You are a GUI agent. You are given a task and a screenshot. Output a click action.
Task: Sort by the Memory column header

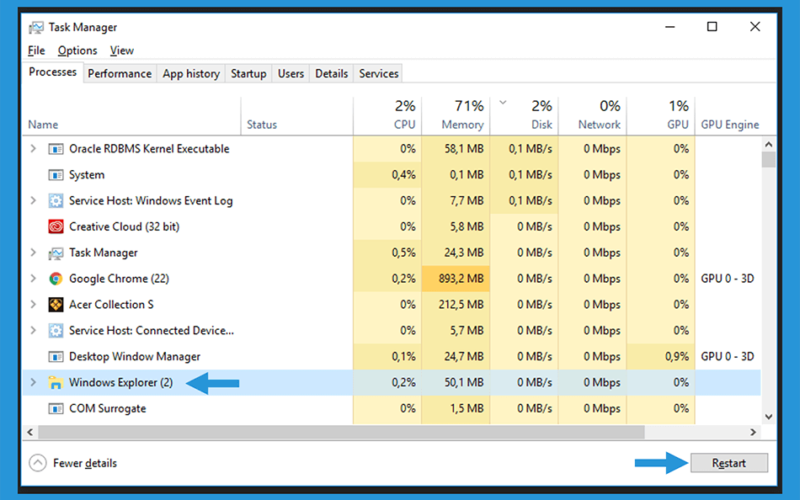pos(456,116)
